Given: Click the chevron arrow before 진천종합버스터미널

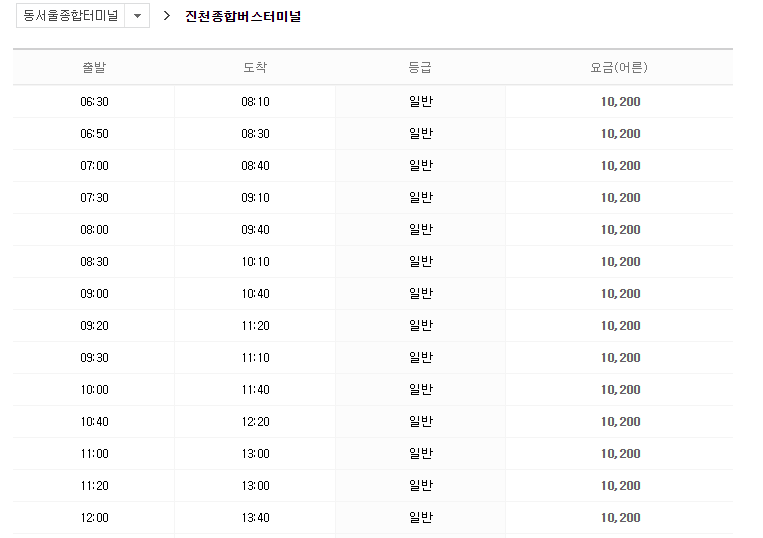Looking at the screenshot, I should (x=167, y=16).
